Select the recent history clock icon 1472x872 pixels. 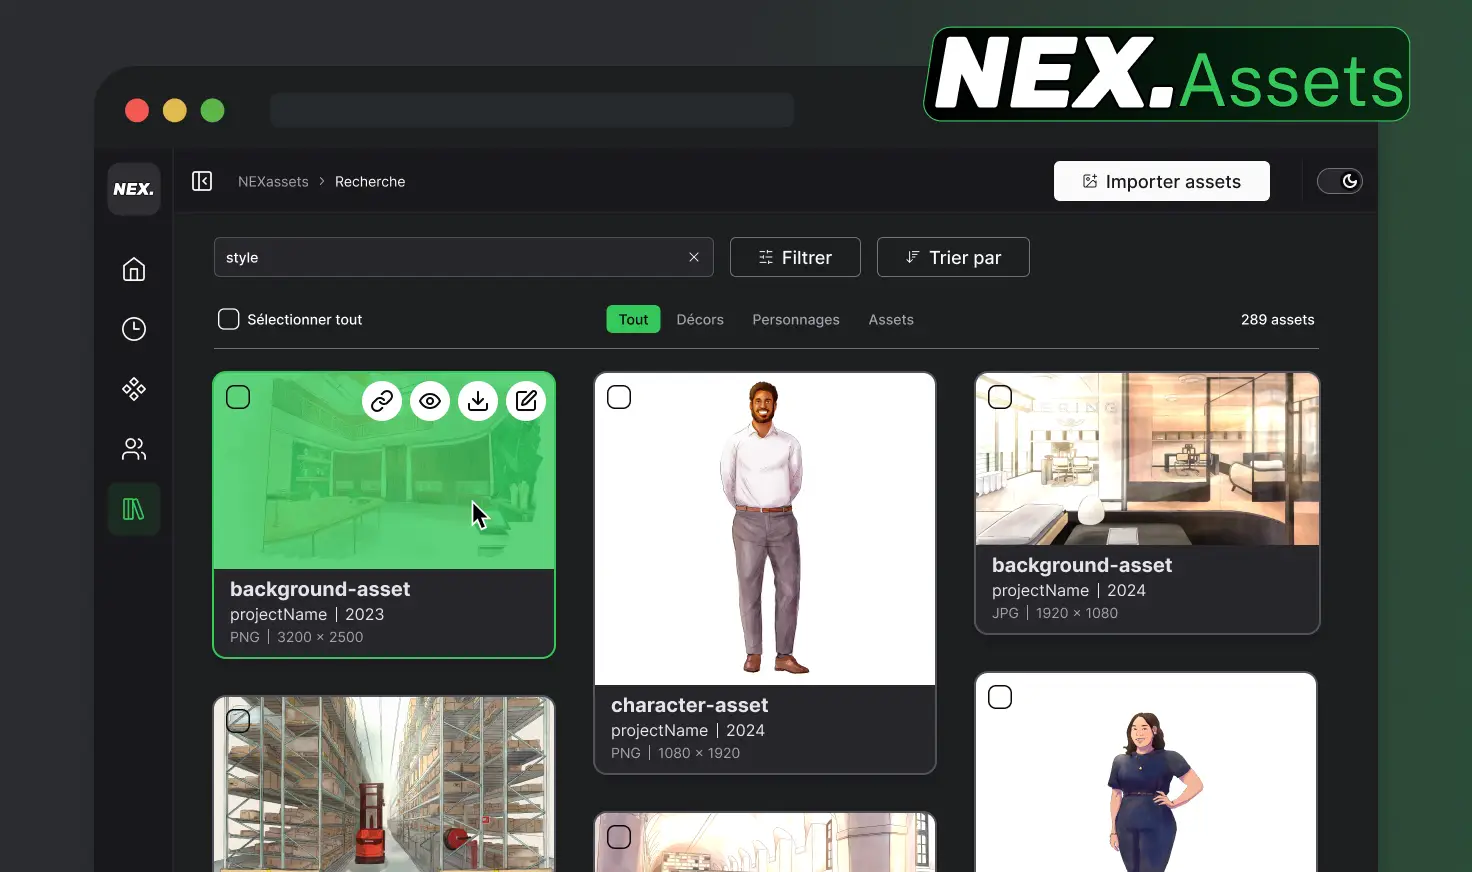133,329
